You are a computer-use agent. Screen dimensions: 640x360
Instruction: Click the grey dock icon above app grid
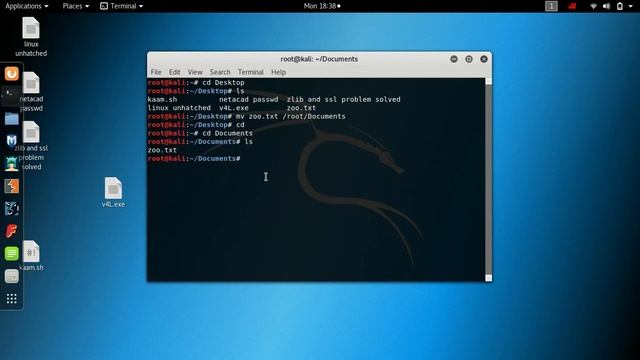tap(11, 276)
